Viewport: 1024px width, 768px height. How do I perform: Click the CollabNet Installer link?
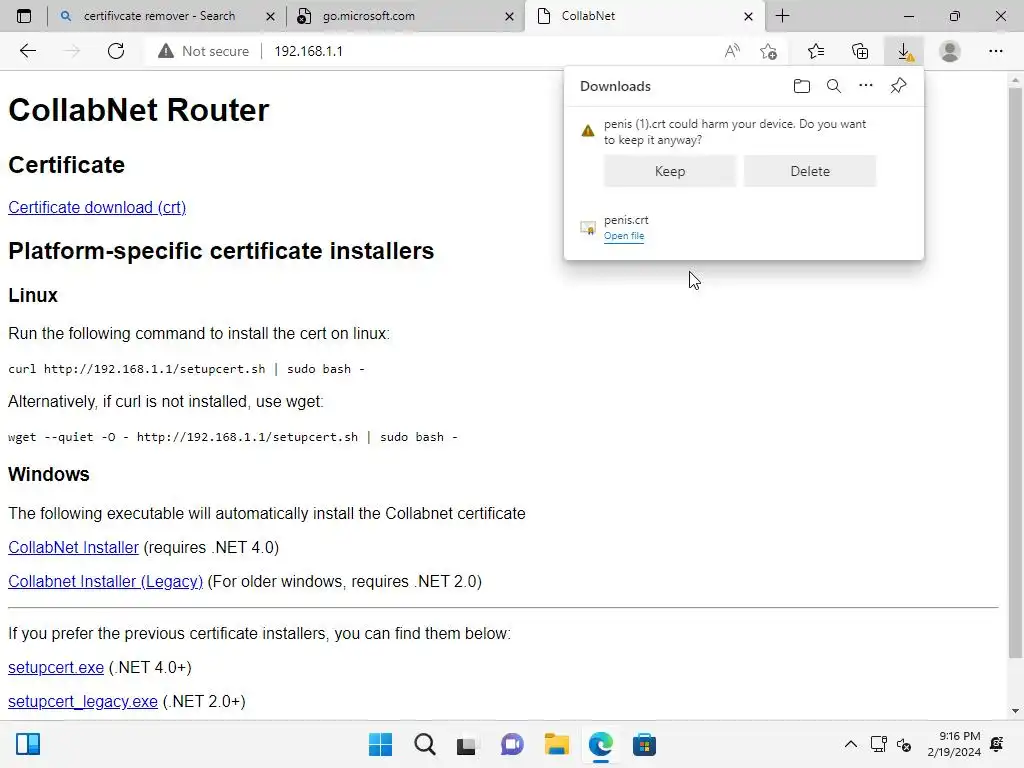73,547
